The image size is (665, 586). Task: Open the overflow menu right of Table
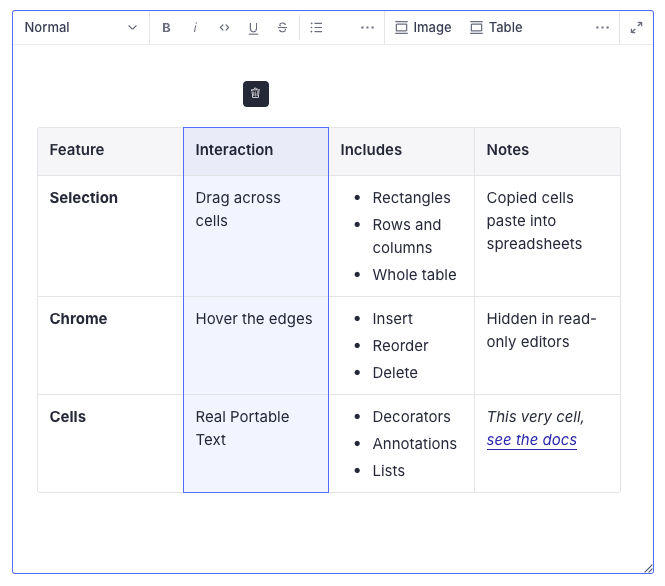602,28
